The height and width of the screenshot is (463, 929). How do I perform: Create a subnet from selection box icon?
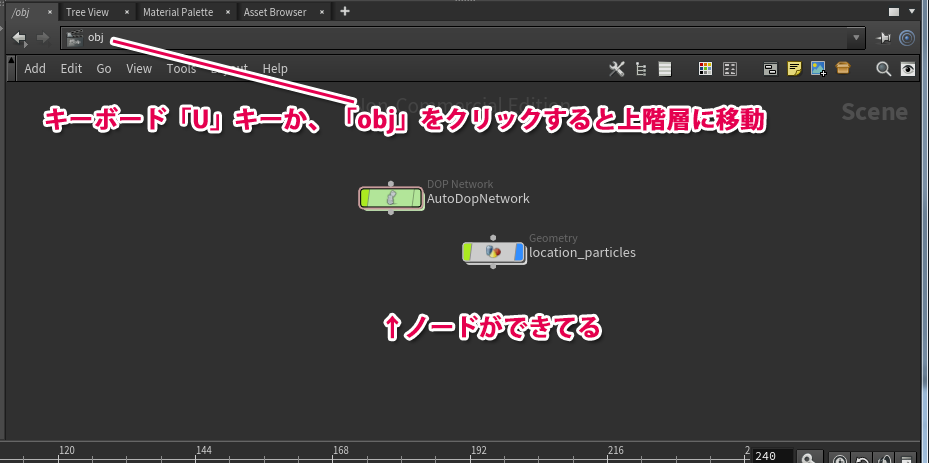(843, 68)
